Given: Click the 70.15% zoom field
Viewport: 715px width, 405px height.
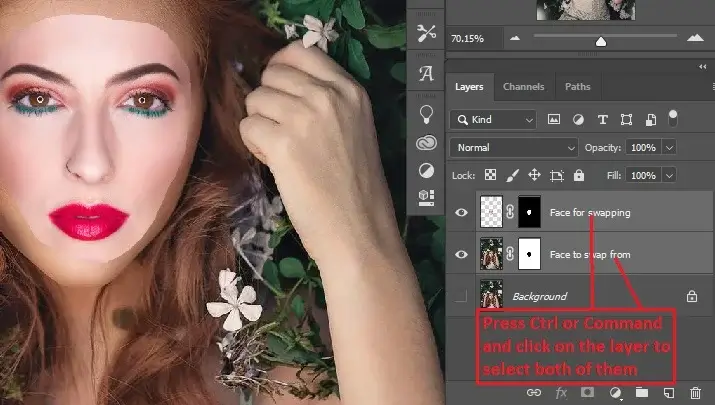Looking at the screenshot, I should [x=474, y=39].
